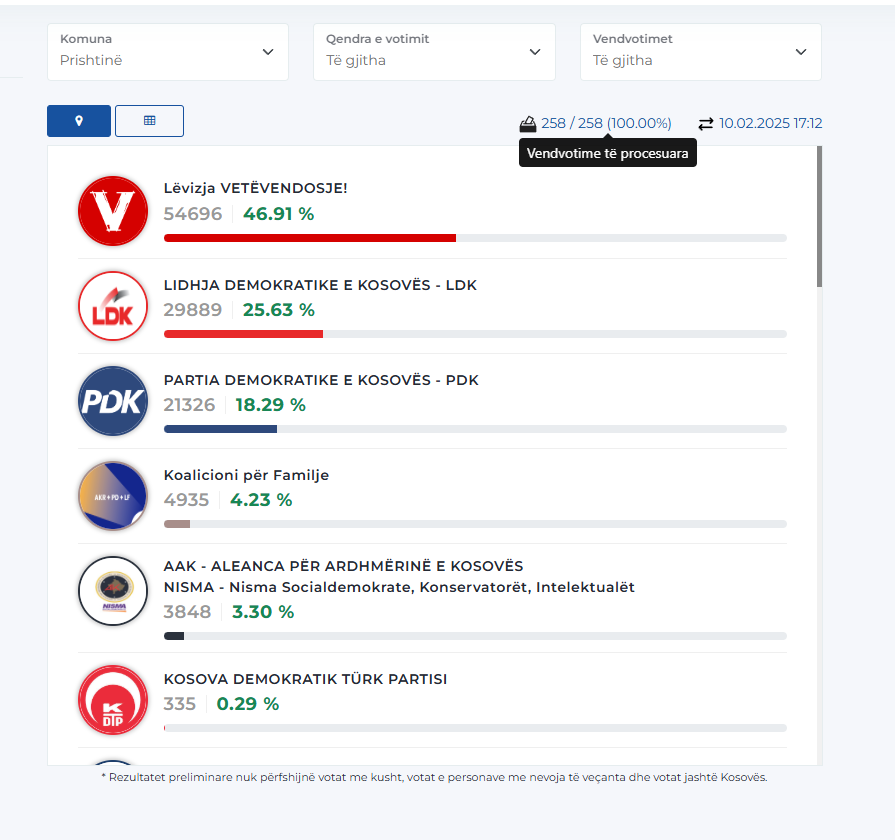Click the 258 / 258 (100.00%) processed count
895x840 pixels.
coord(606,123)
